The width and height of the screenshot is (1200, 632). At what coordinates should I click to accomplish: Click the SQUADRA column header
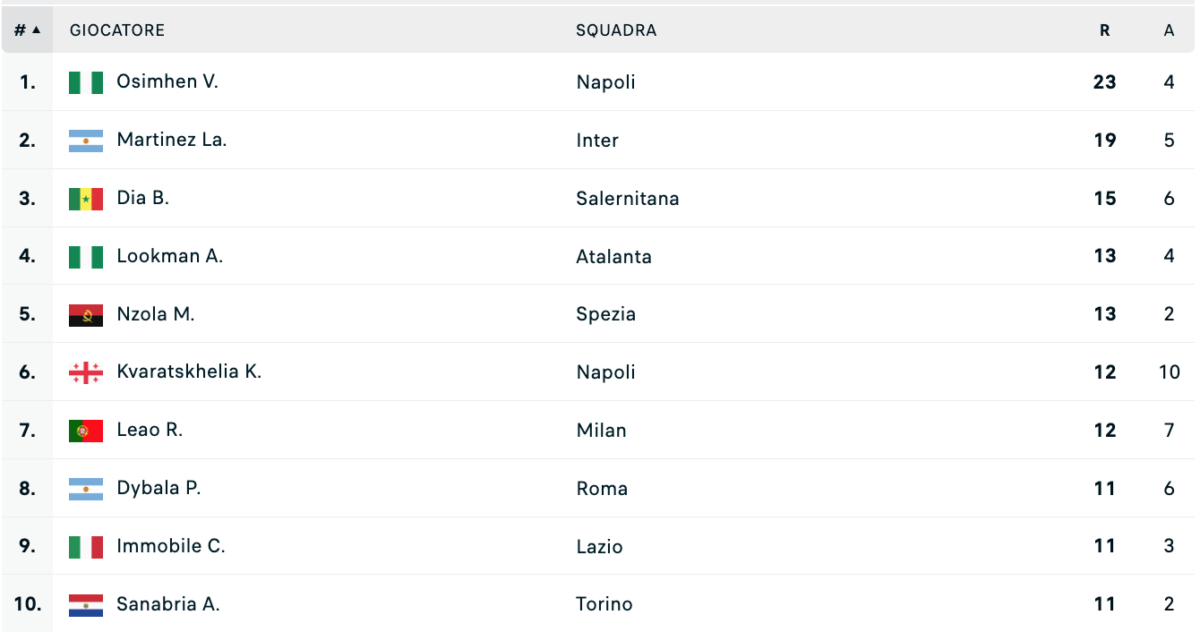point(616,30)
